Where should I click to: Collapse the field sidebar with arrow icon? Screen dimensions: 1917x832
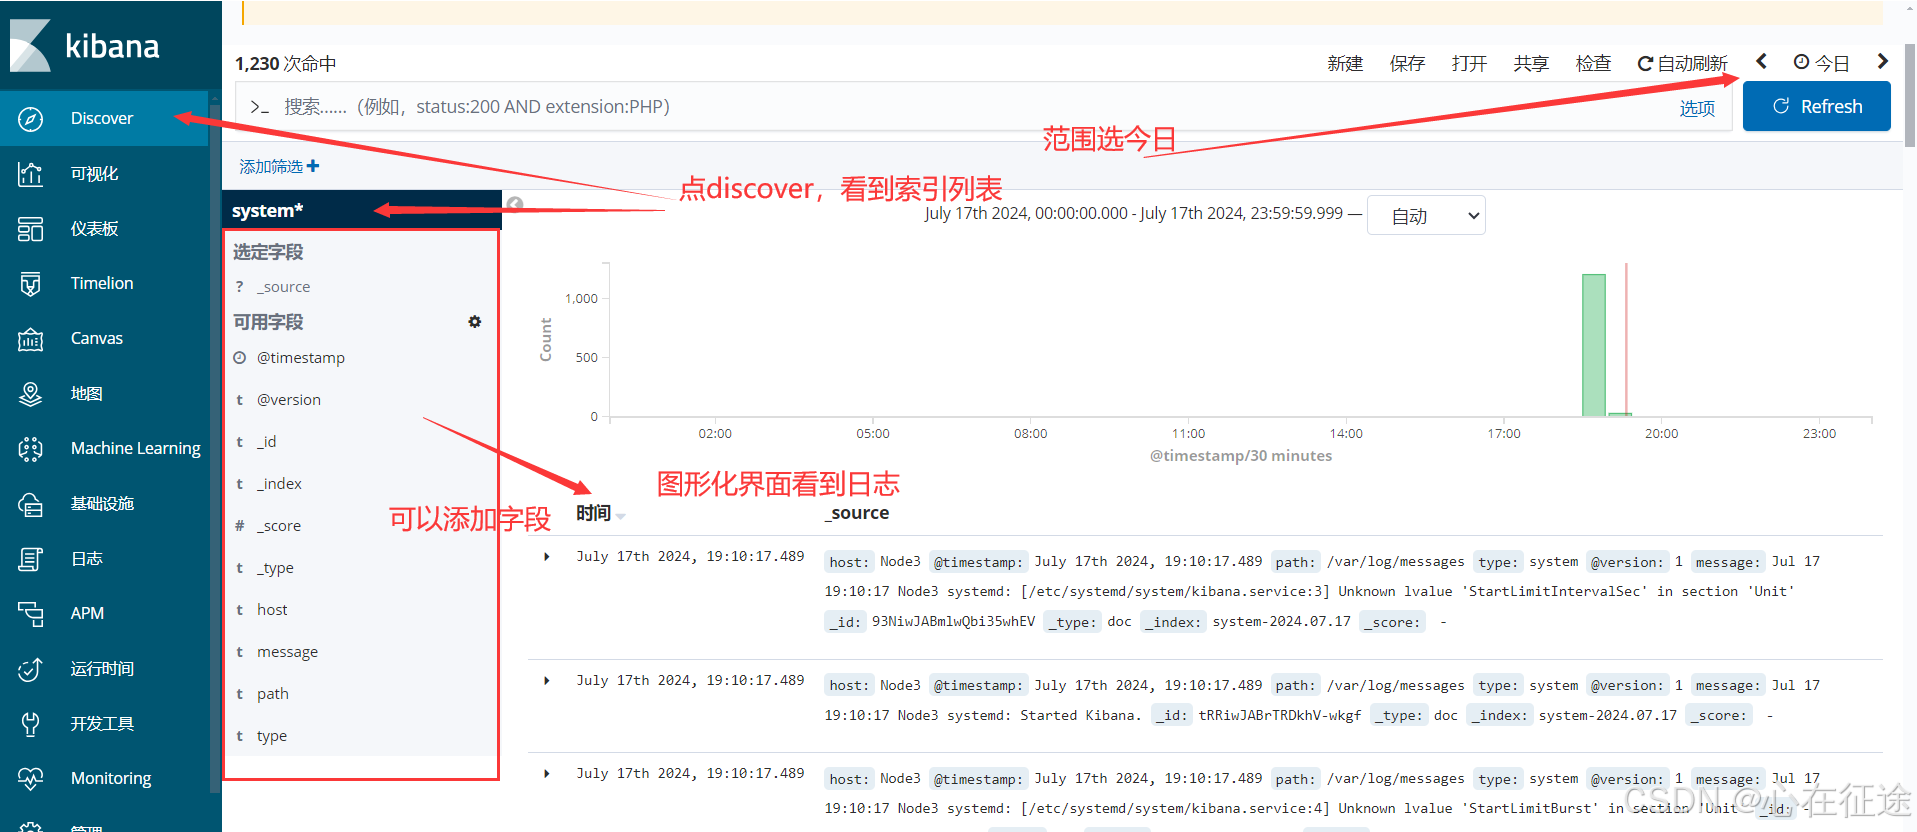[515, 204]
